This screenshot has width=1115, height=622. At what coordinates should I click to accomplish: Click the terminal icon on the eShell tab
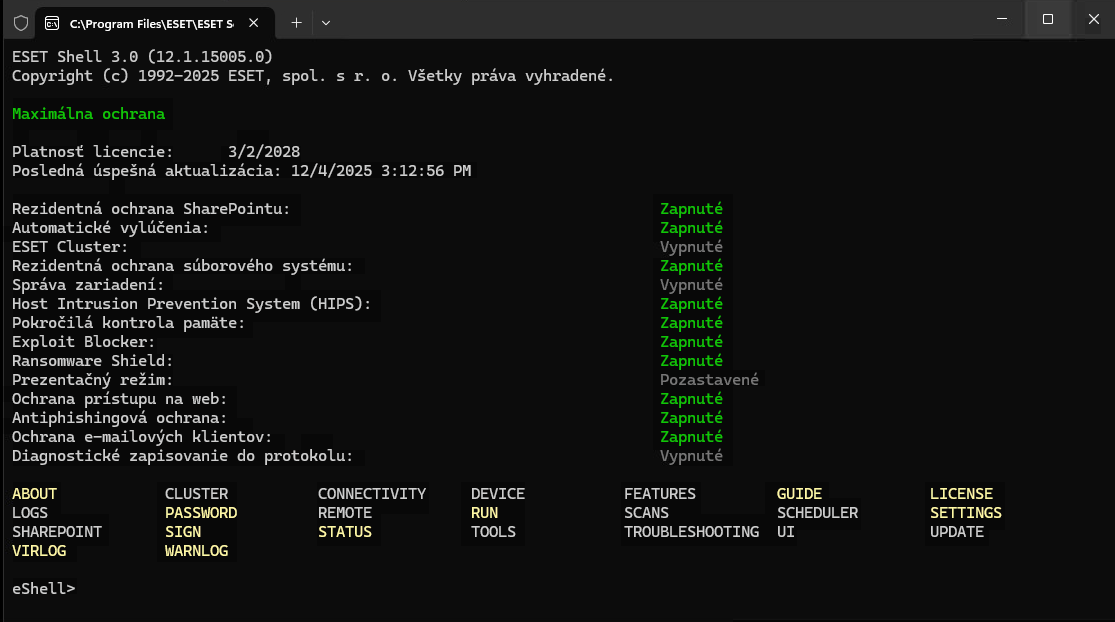(x=51, y=22)
